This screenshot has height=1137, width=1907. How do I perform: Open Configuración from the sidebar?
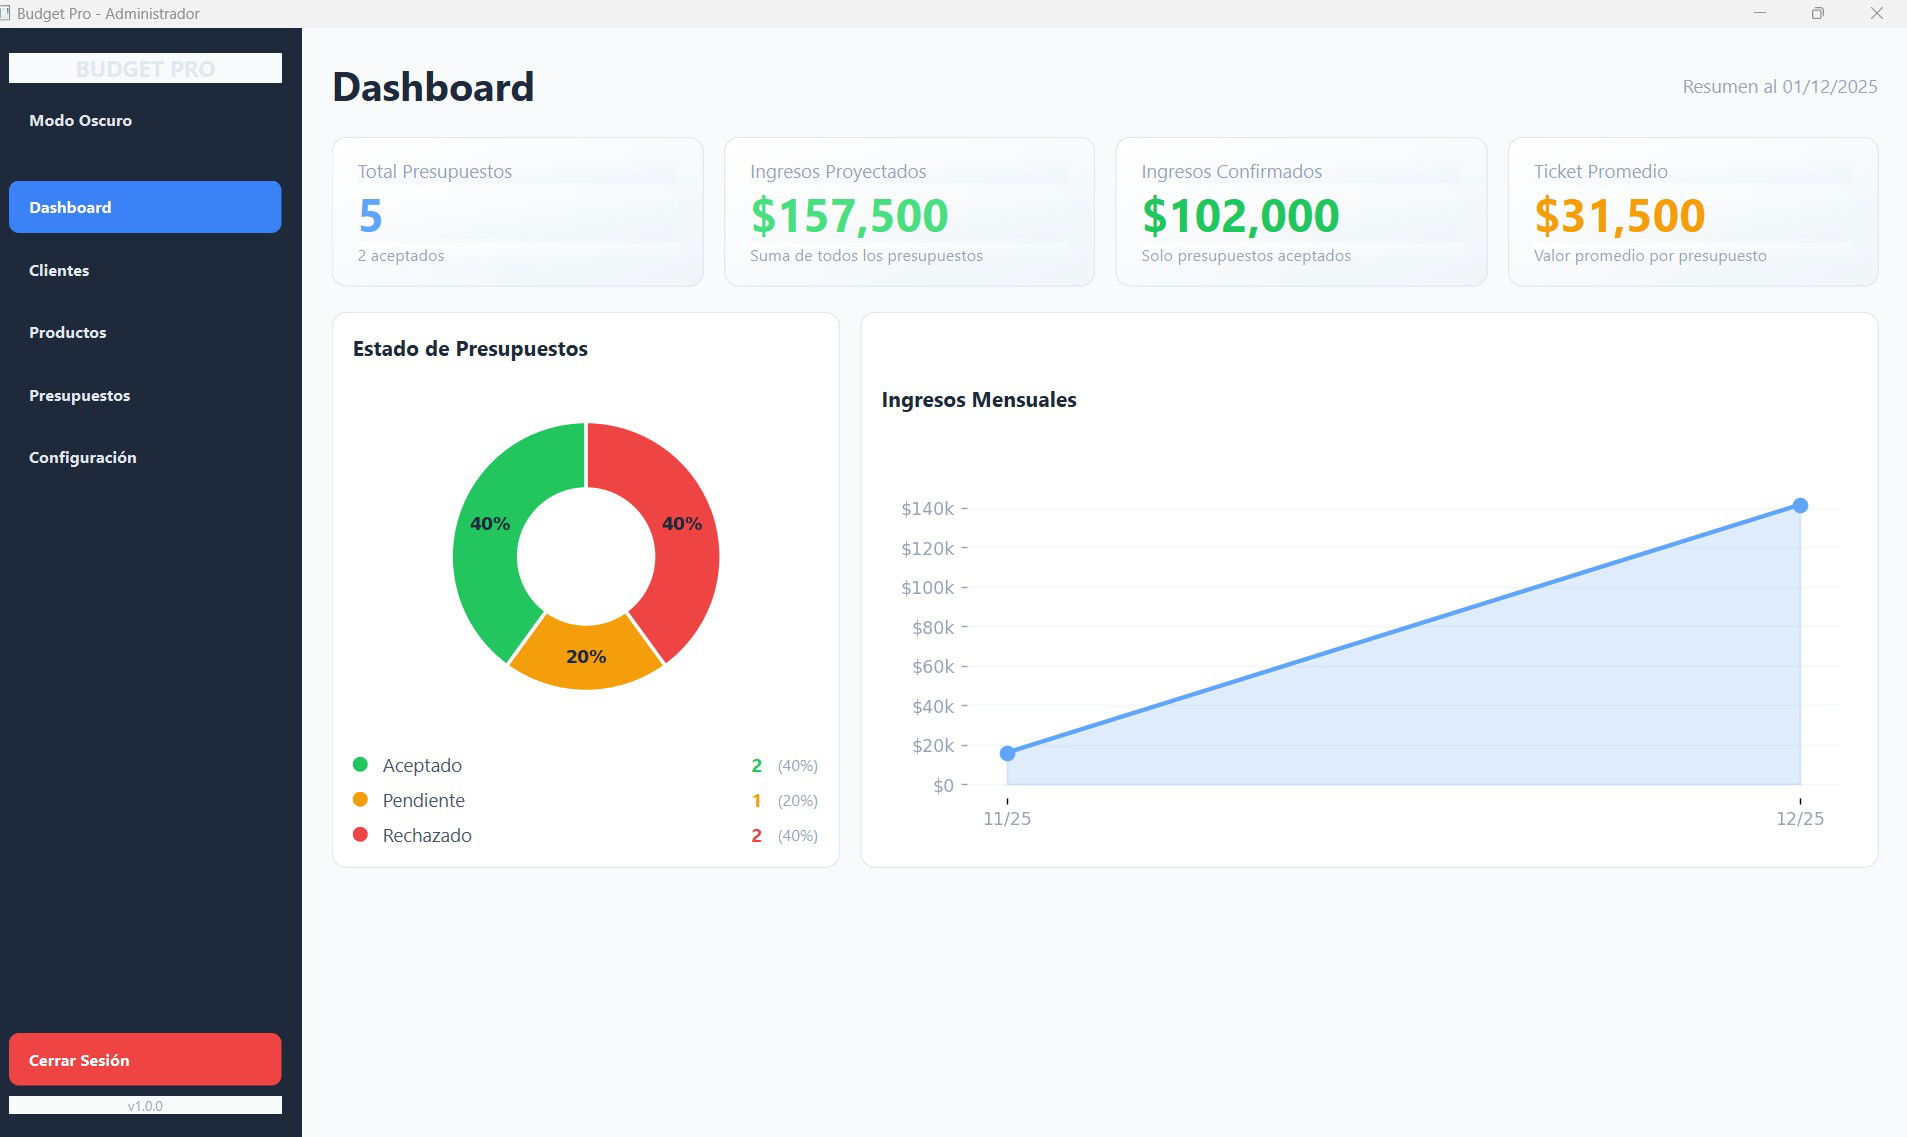coord(82,457)
